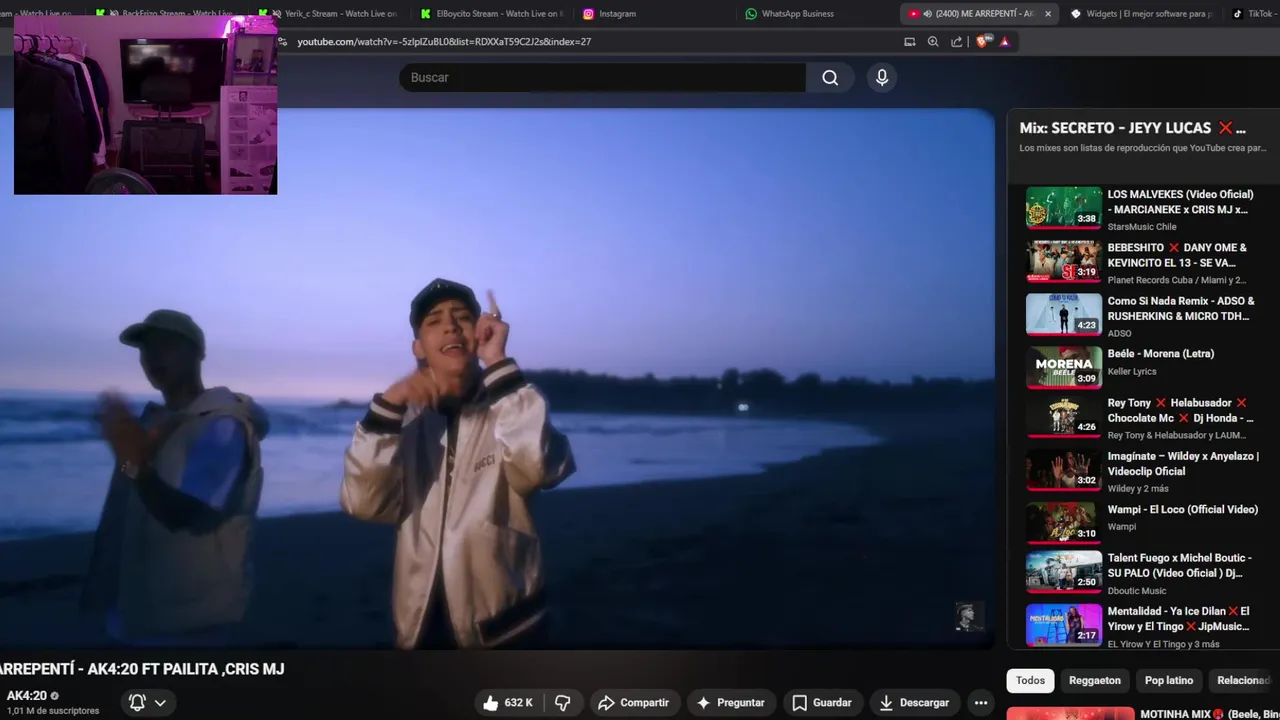Click the install/cast icon in address bar
1280x720 pixels.
tap(909, 42)
